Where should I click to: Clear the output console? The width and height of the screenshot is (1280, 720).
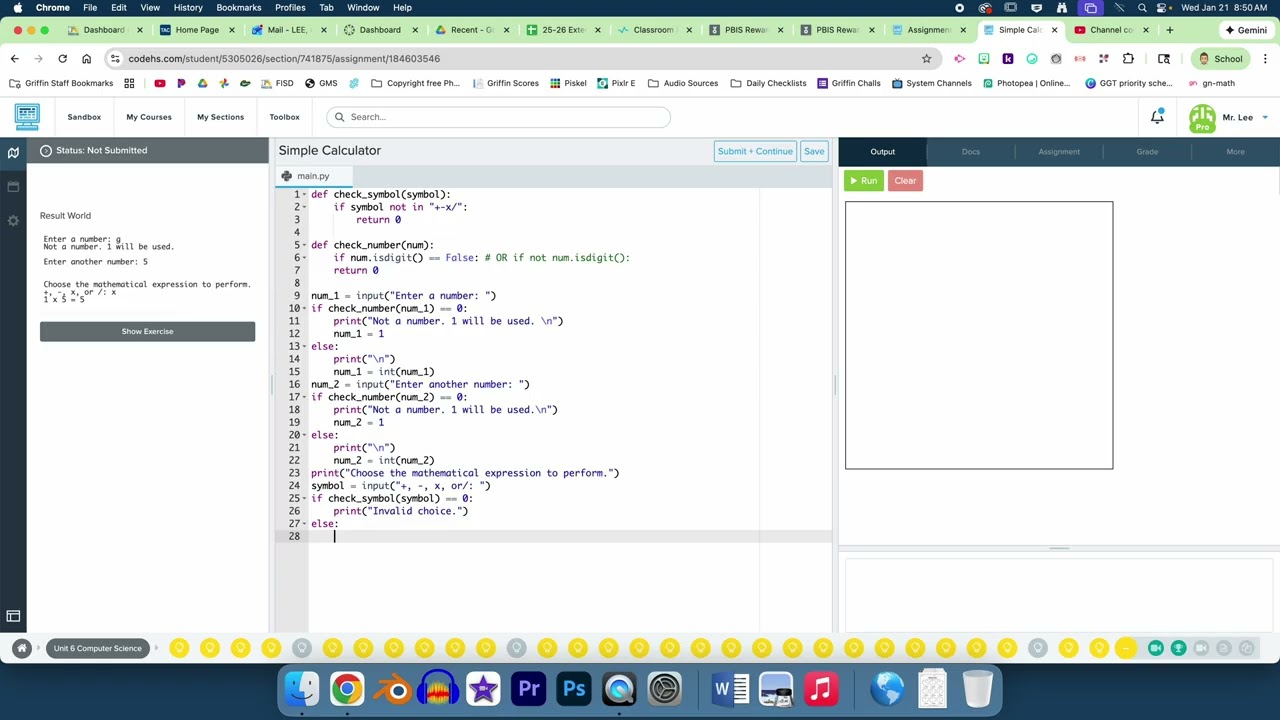[x=905, y=181]
